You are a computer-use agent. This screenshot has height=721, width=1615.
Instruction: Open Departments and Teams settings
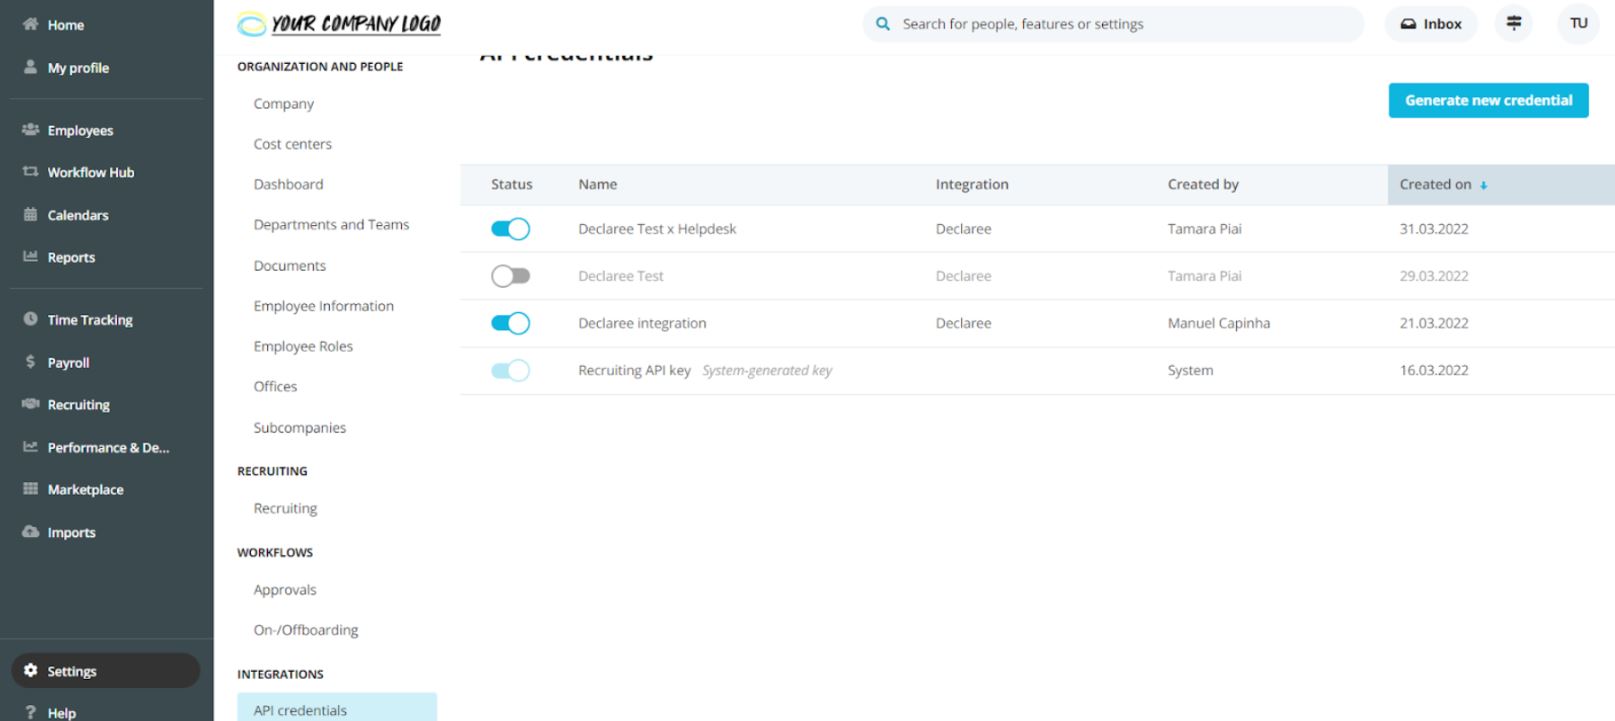(331, 225)
